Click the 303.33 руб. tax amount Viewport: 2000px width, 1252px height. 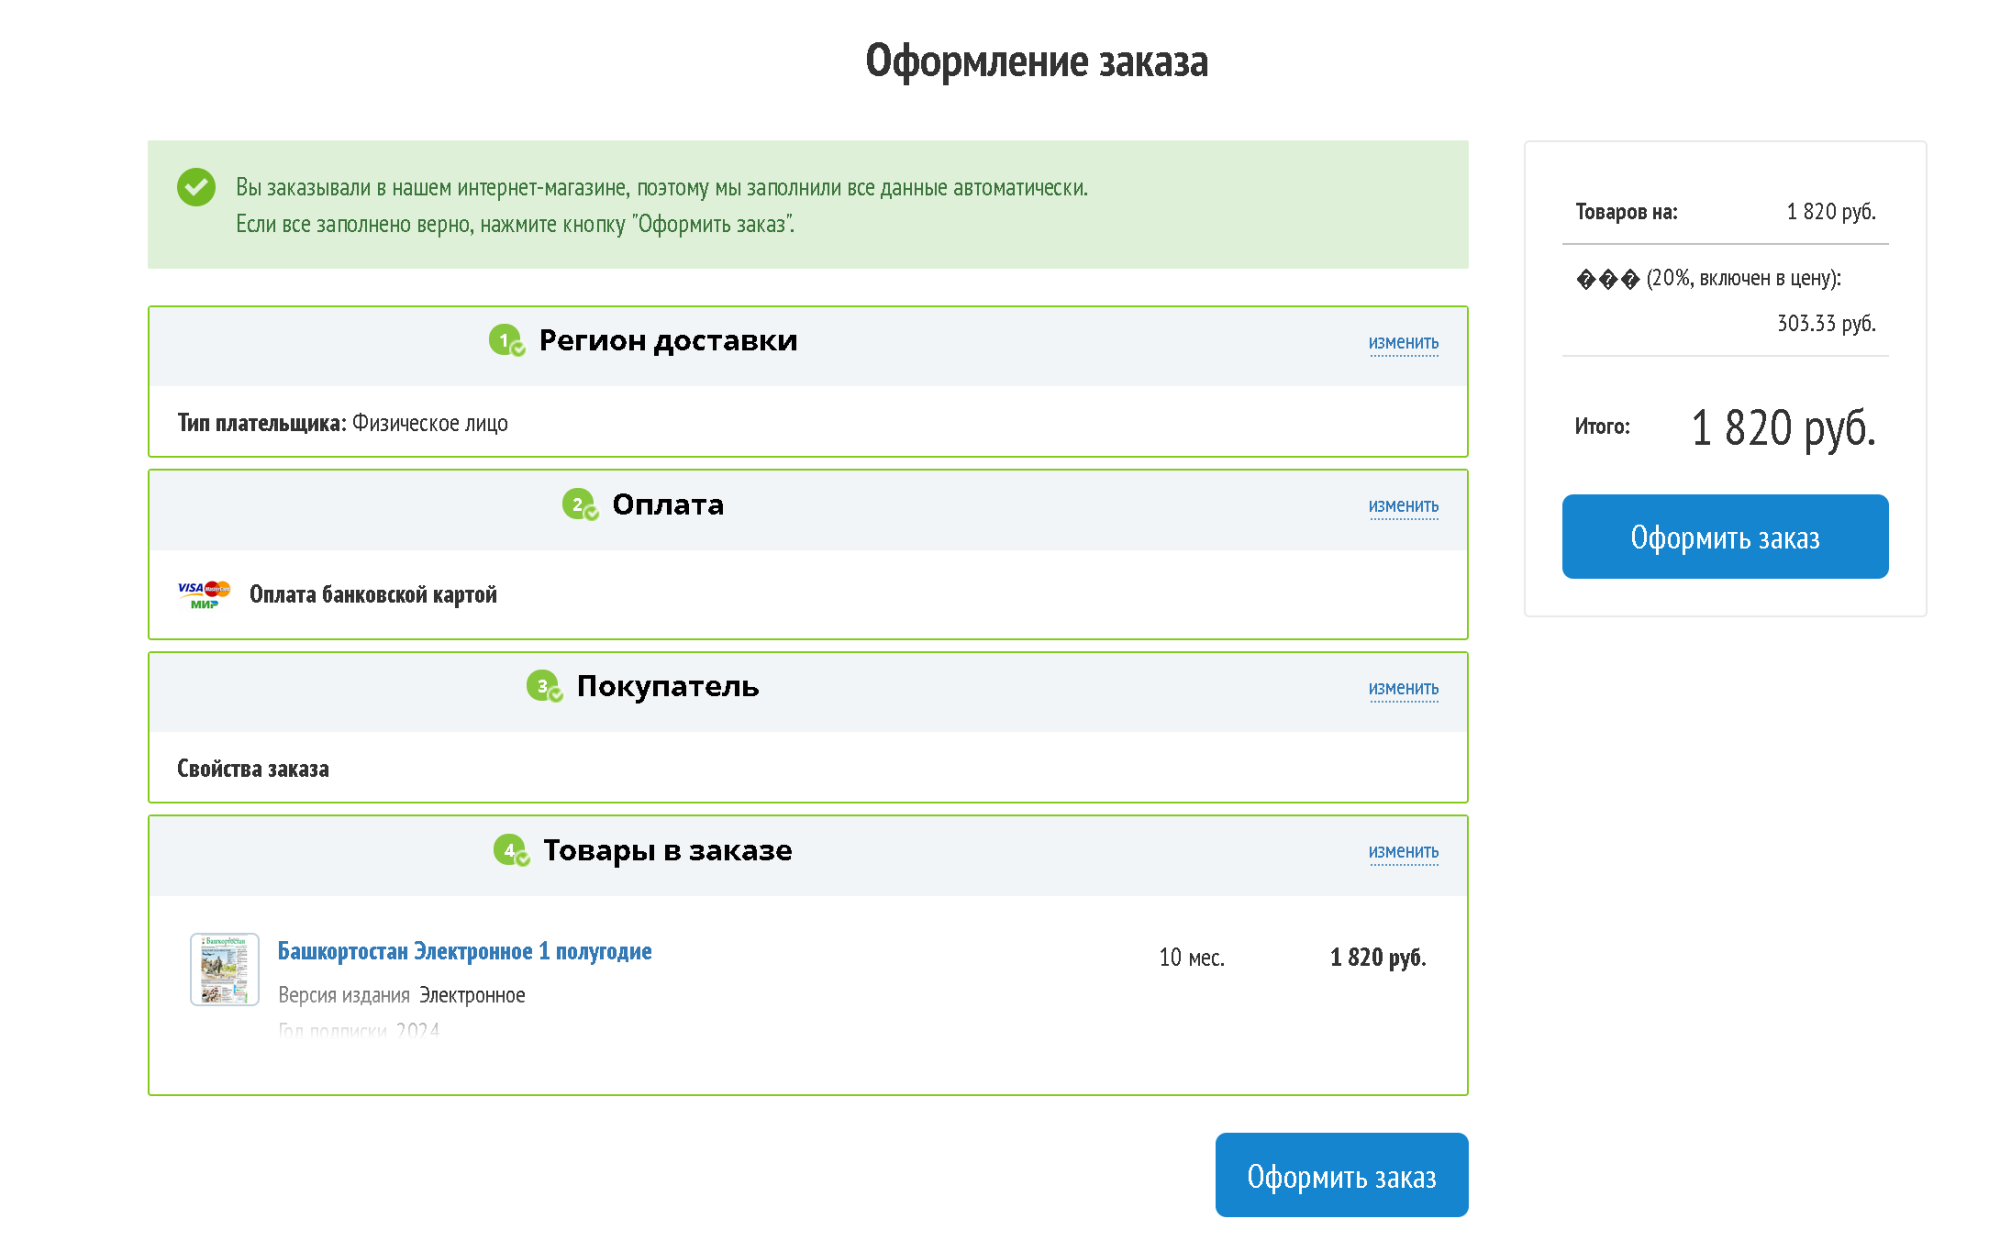click(x=1826, y=324)
